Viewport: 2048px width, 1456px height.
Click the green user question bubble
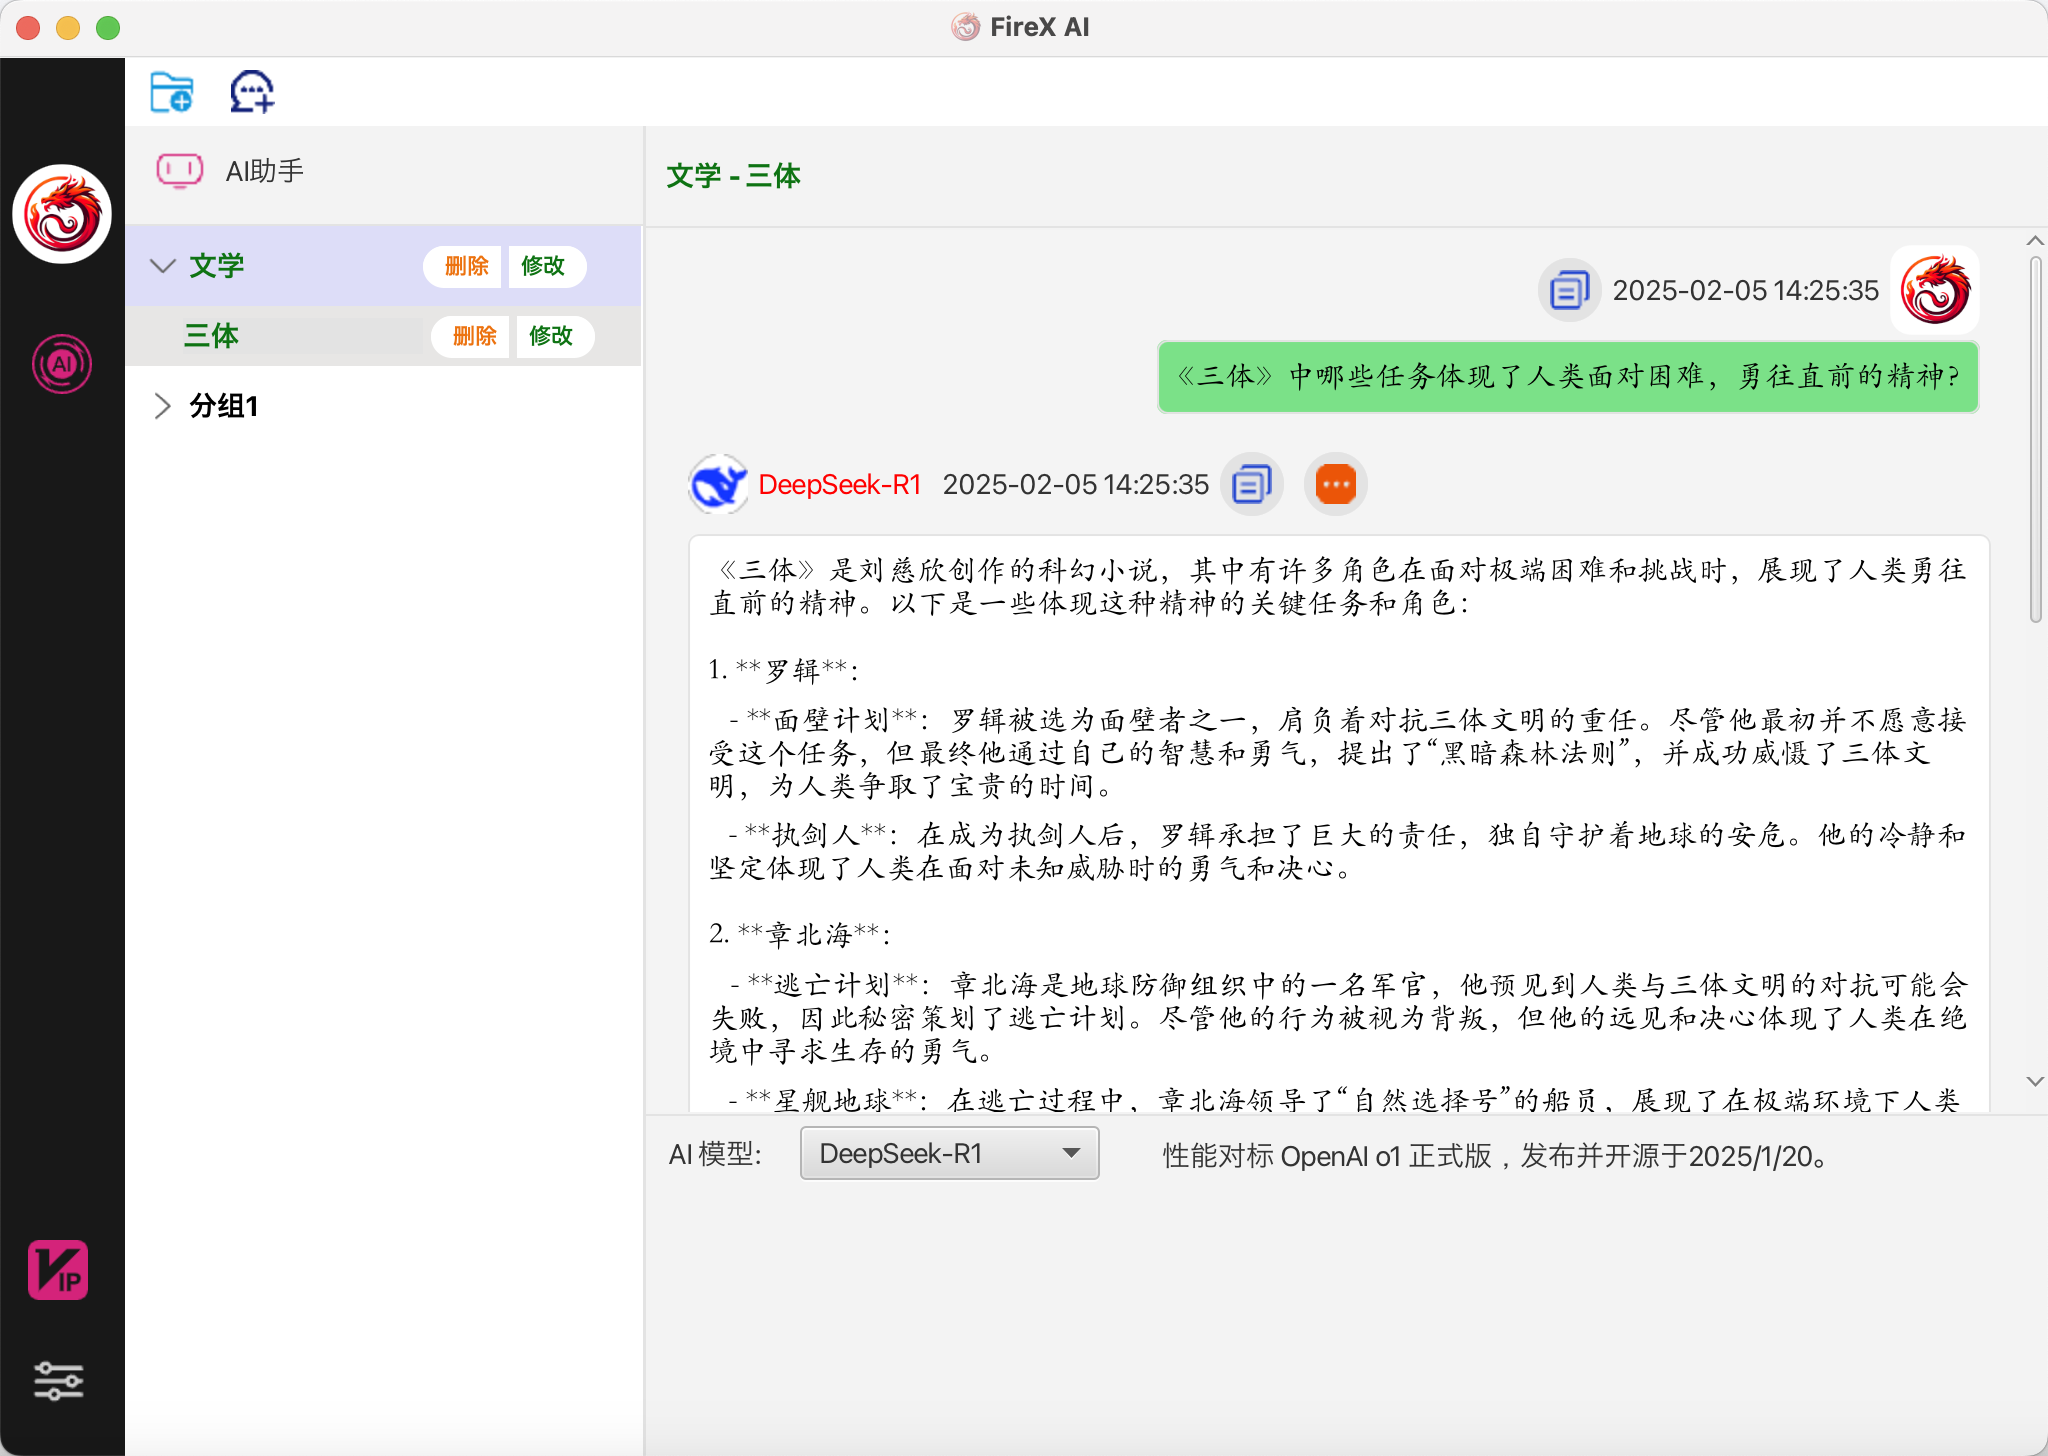coord(1568,376)
